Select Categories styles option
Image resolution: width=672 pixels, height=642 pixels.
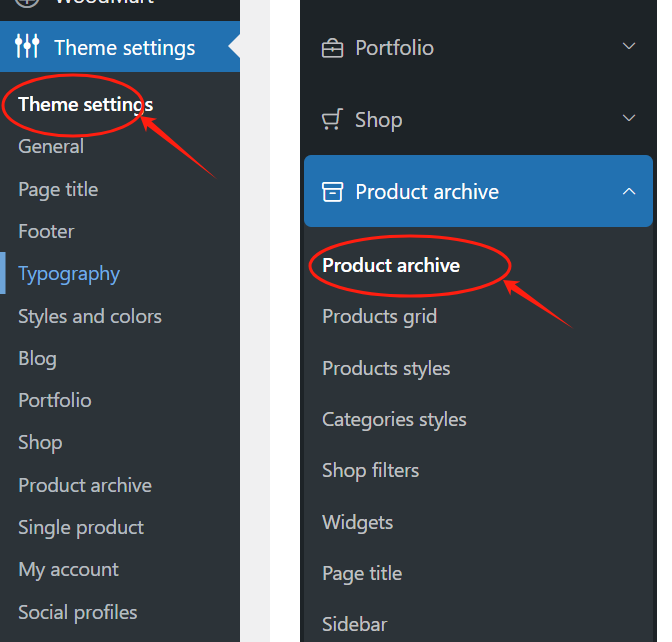click(394, 420)
